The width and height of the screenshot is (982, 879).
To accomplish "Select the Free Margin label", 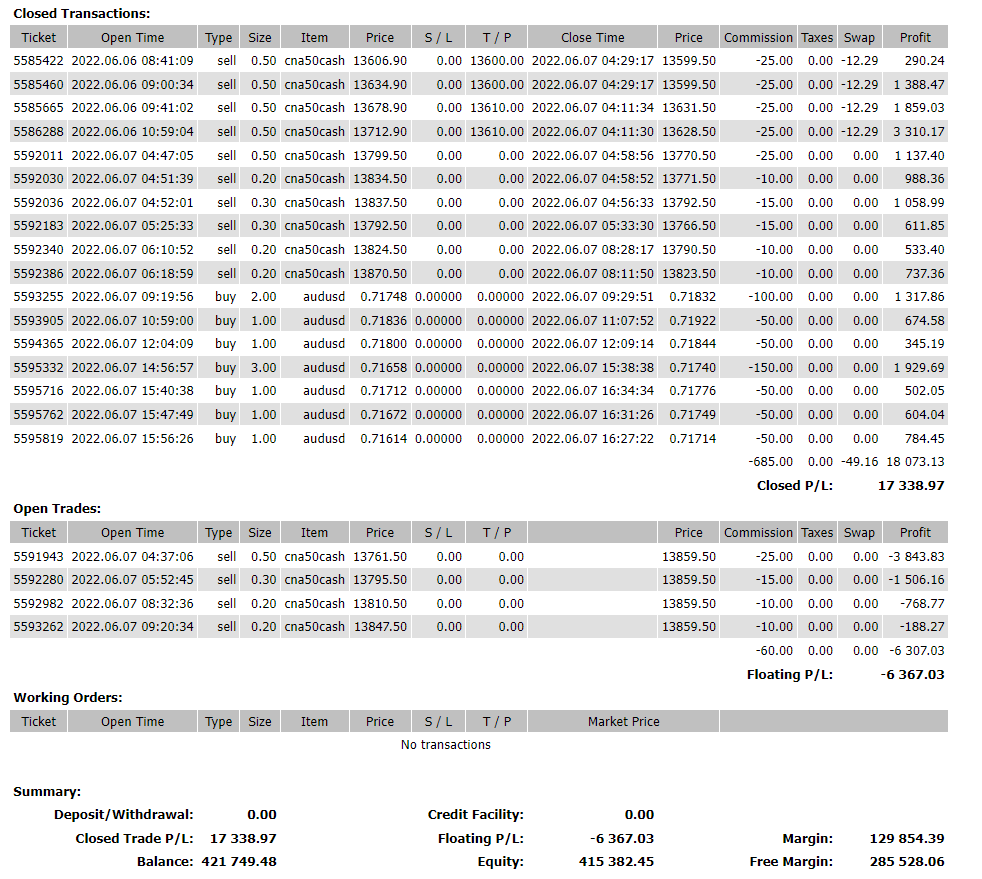I will pyautogui.click(x=791, y=862).
